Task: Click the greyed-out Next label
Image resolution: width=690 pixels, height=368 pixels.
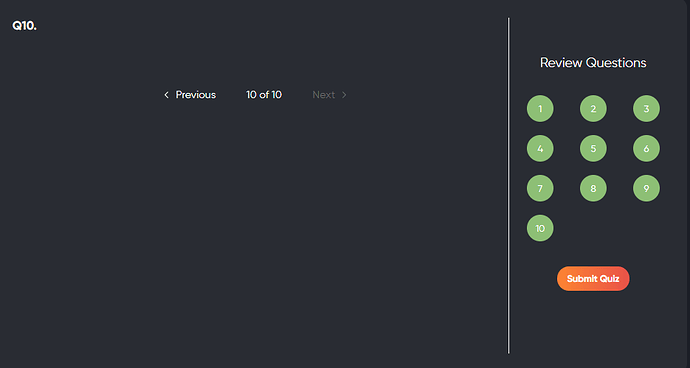Action: pyautogui.click(x=323, y=95)
